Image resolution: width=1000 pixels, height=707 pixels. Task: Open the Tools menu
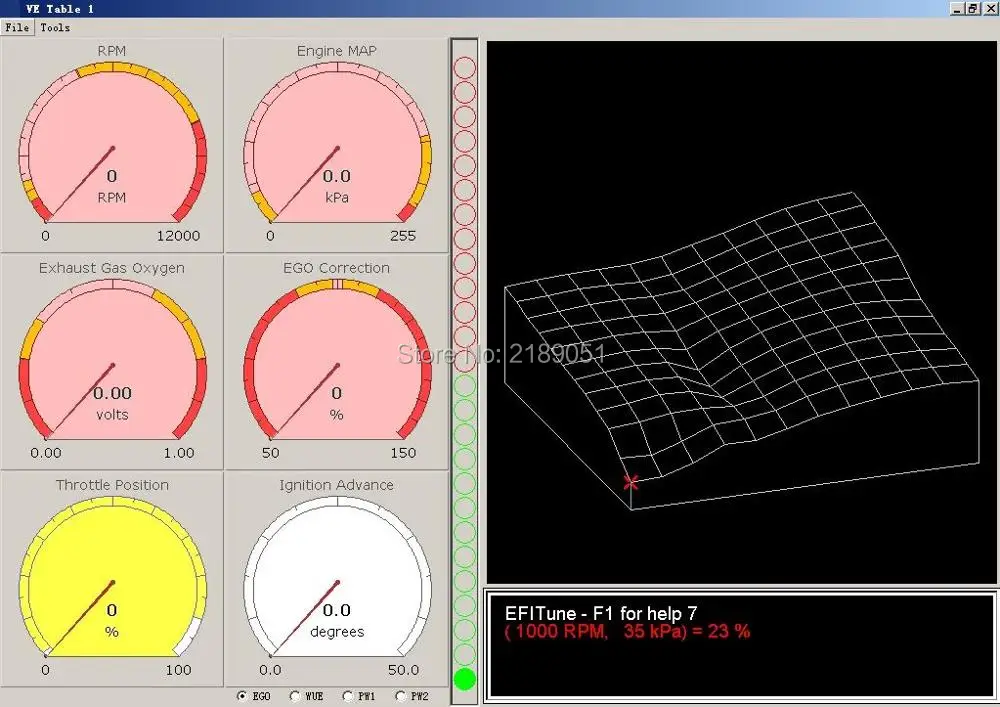55,28
